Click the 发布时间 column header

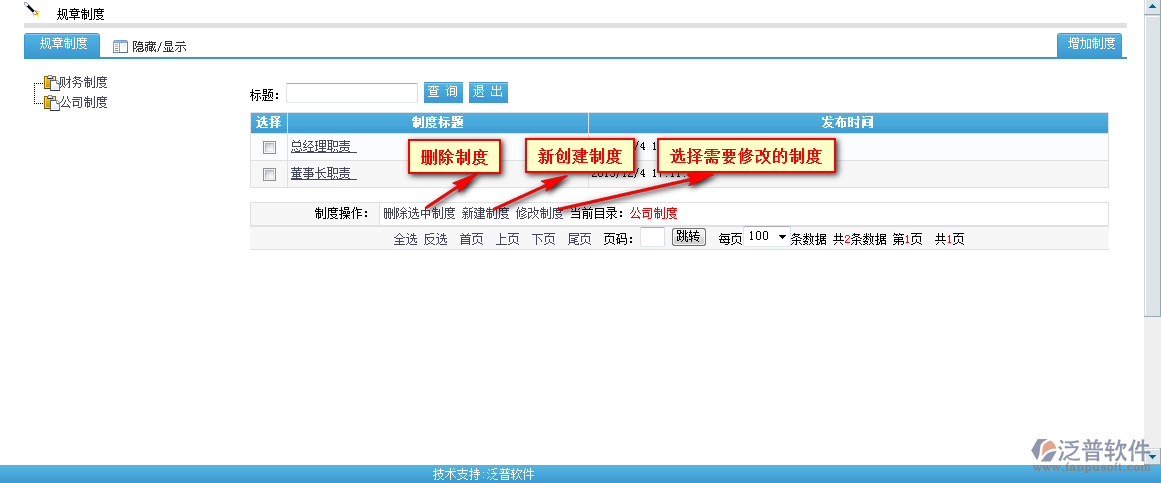click(x=848, y=122)
